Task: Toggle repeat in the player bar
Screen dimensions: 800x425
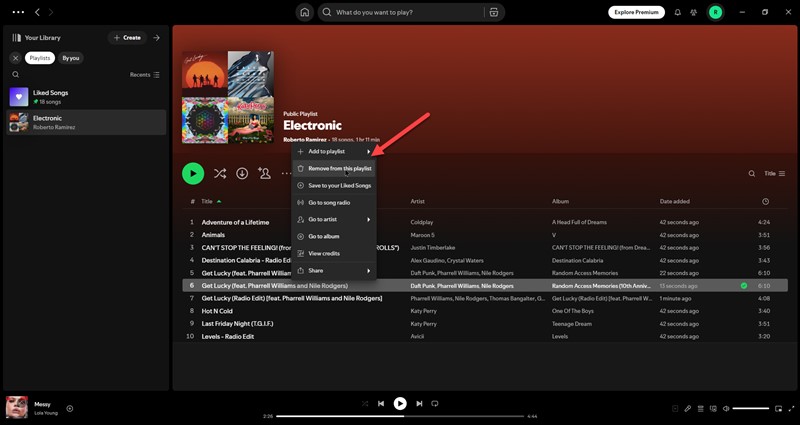Action: click(435, 404)
